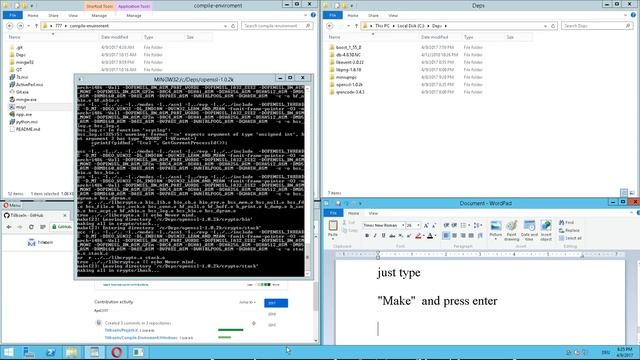The width and height of the screenshot is (640, 360).
Task: Click the text highlight color swatch
Action: 418,236
